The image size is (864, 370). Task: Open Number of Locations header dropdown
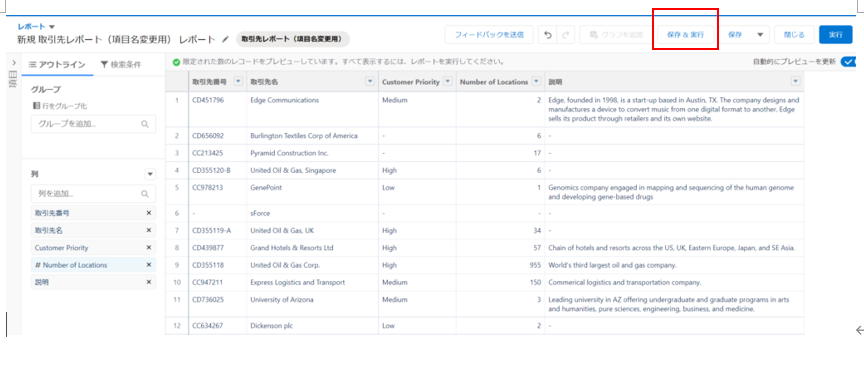[536, 82]
